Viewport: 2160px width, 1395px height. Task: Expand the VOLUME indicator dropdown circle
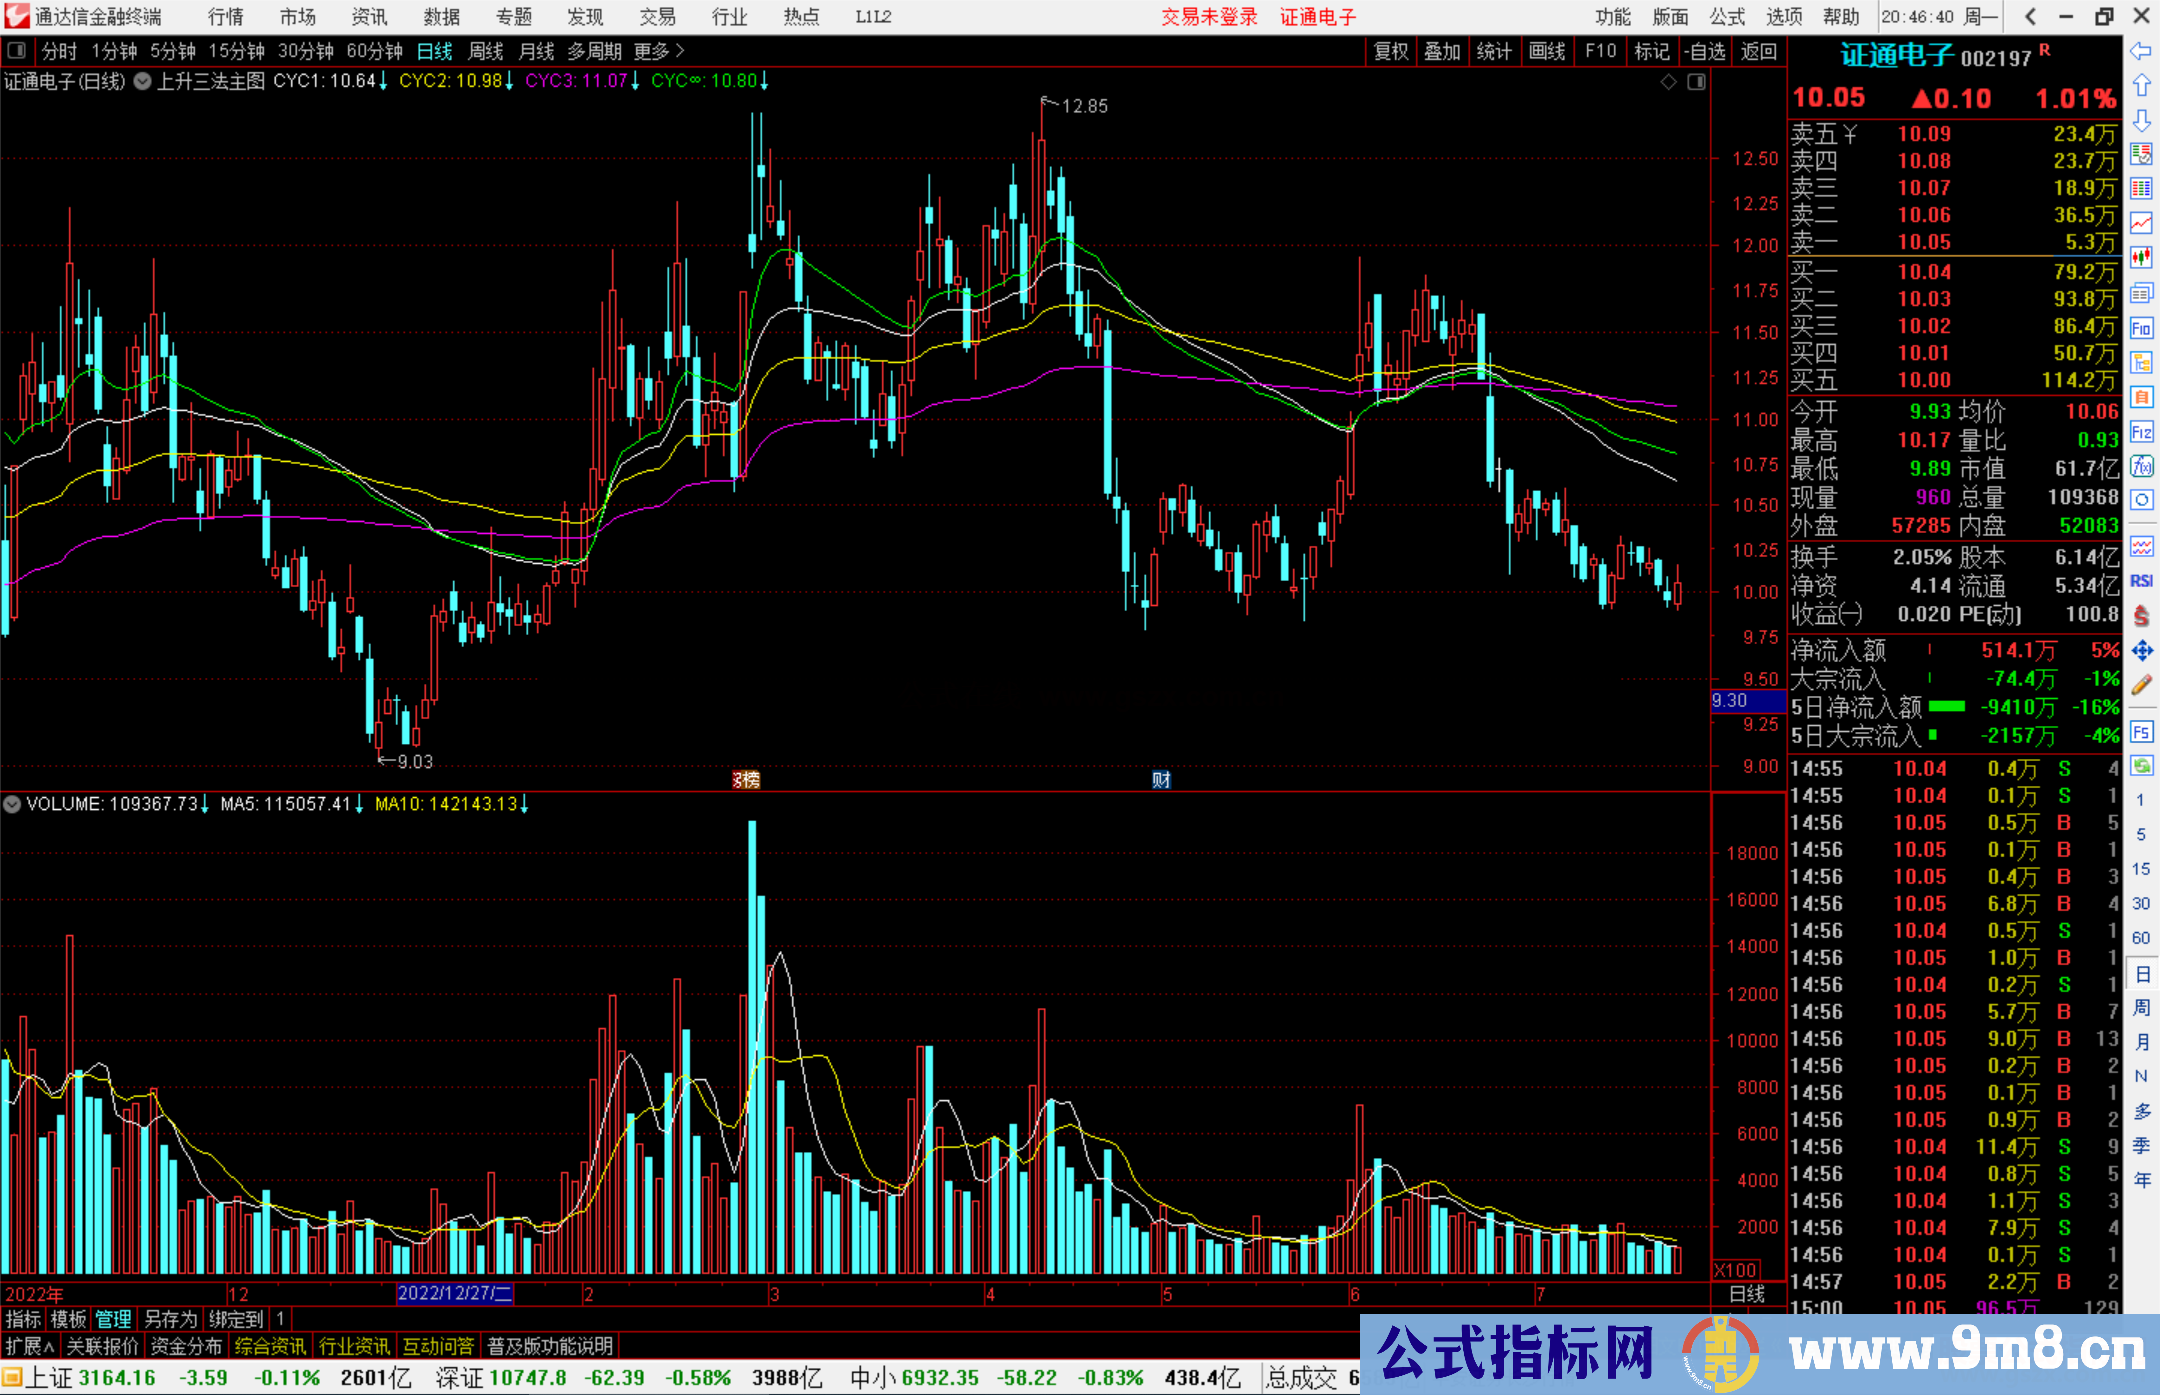(x=12, y=804)
